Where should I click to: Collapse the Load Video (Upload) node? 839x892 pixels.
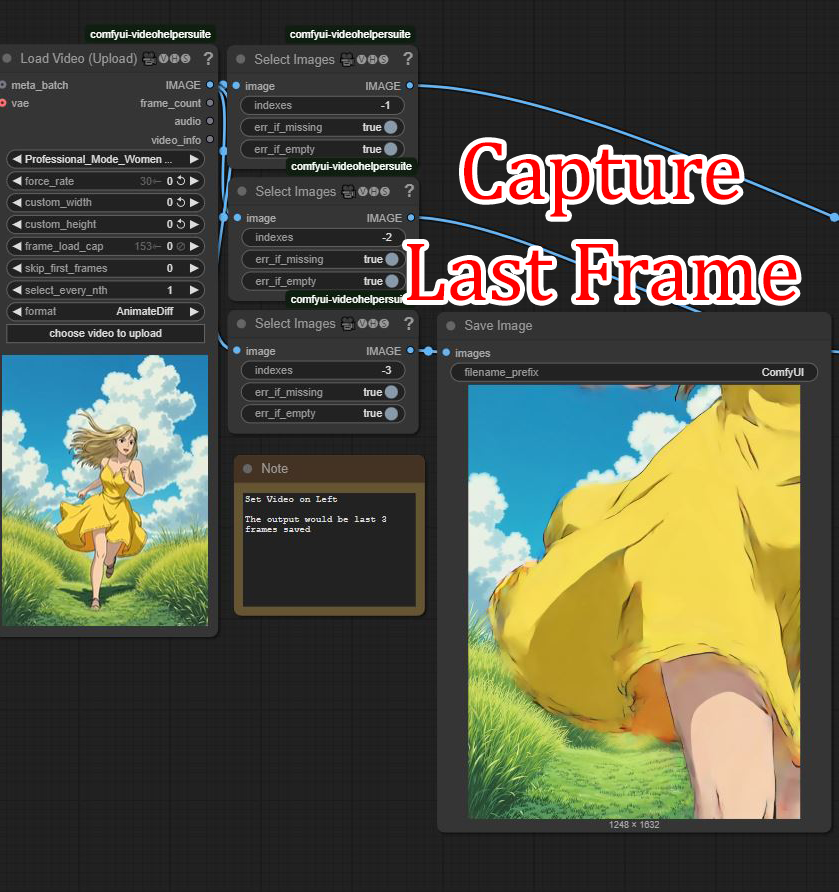point(7,58)
